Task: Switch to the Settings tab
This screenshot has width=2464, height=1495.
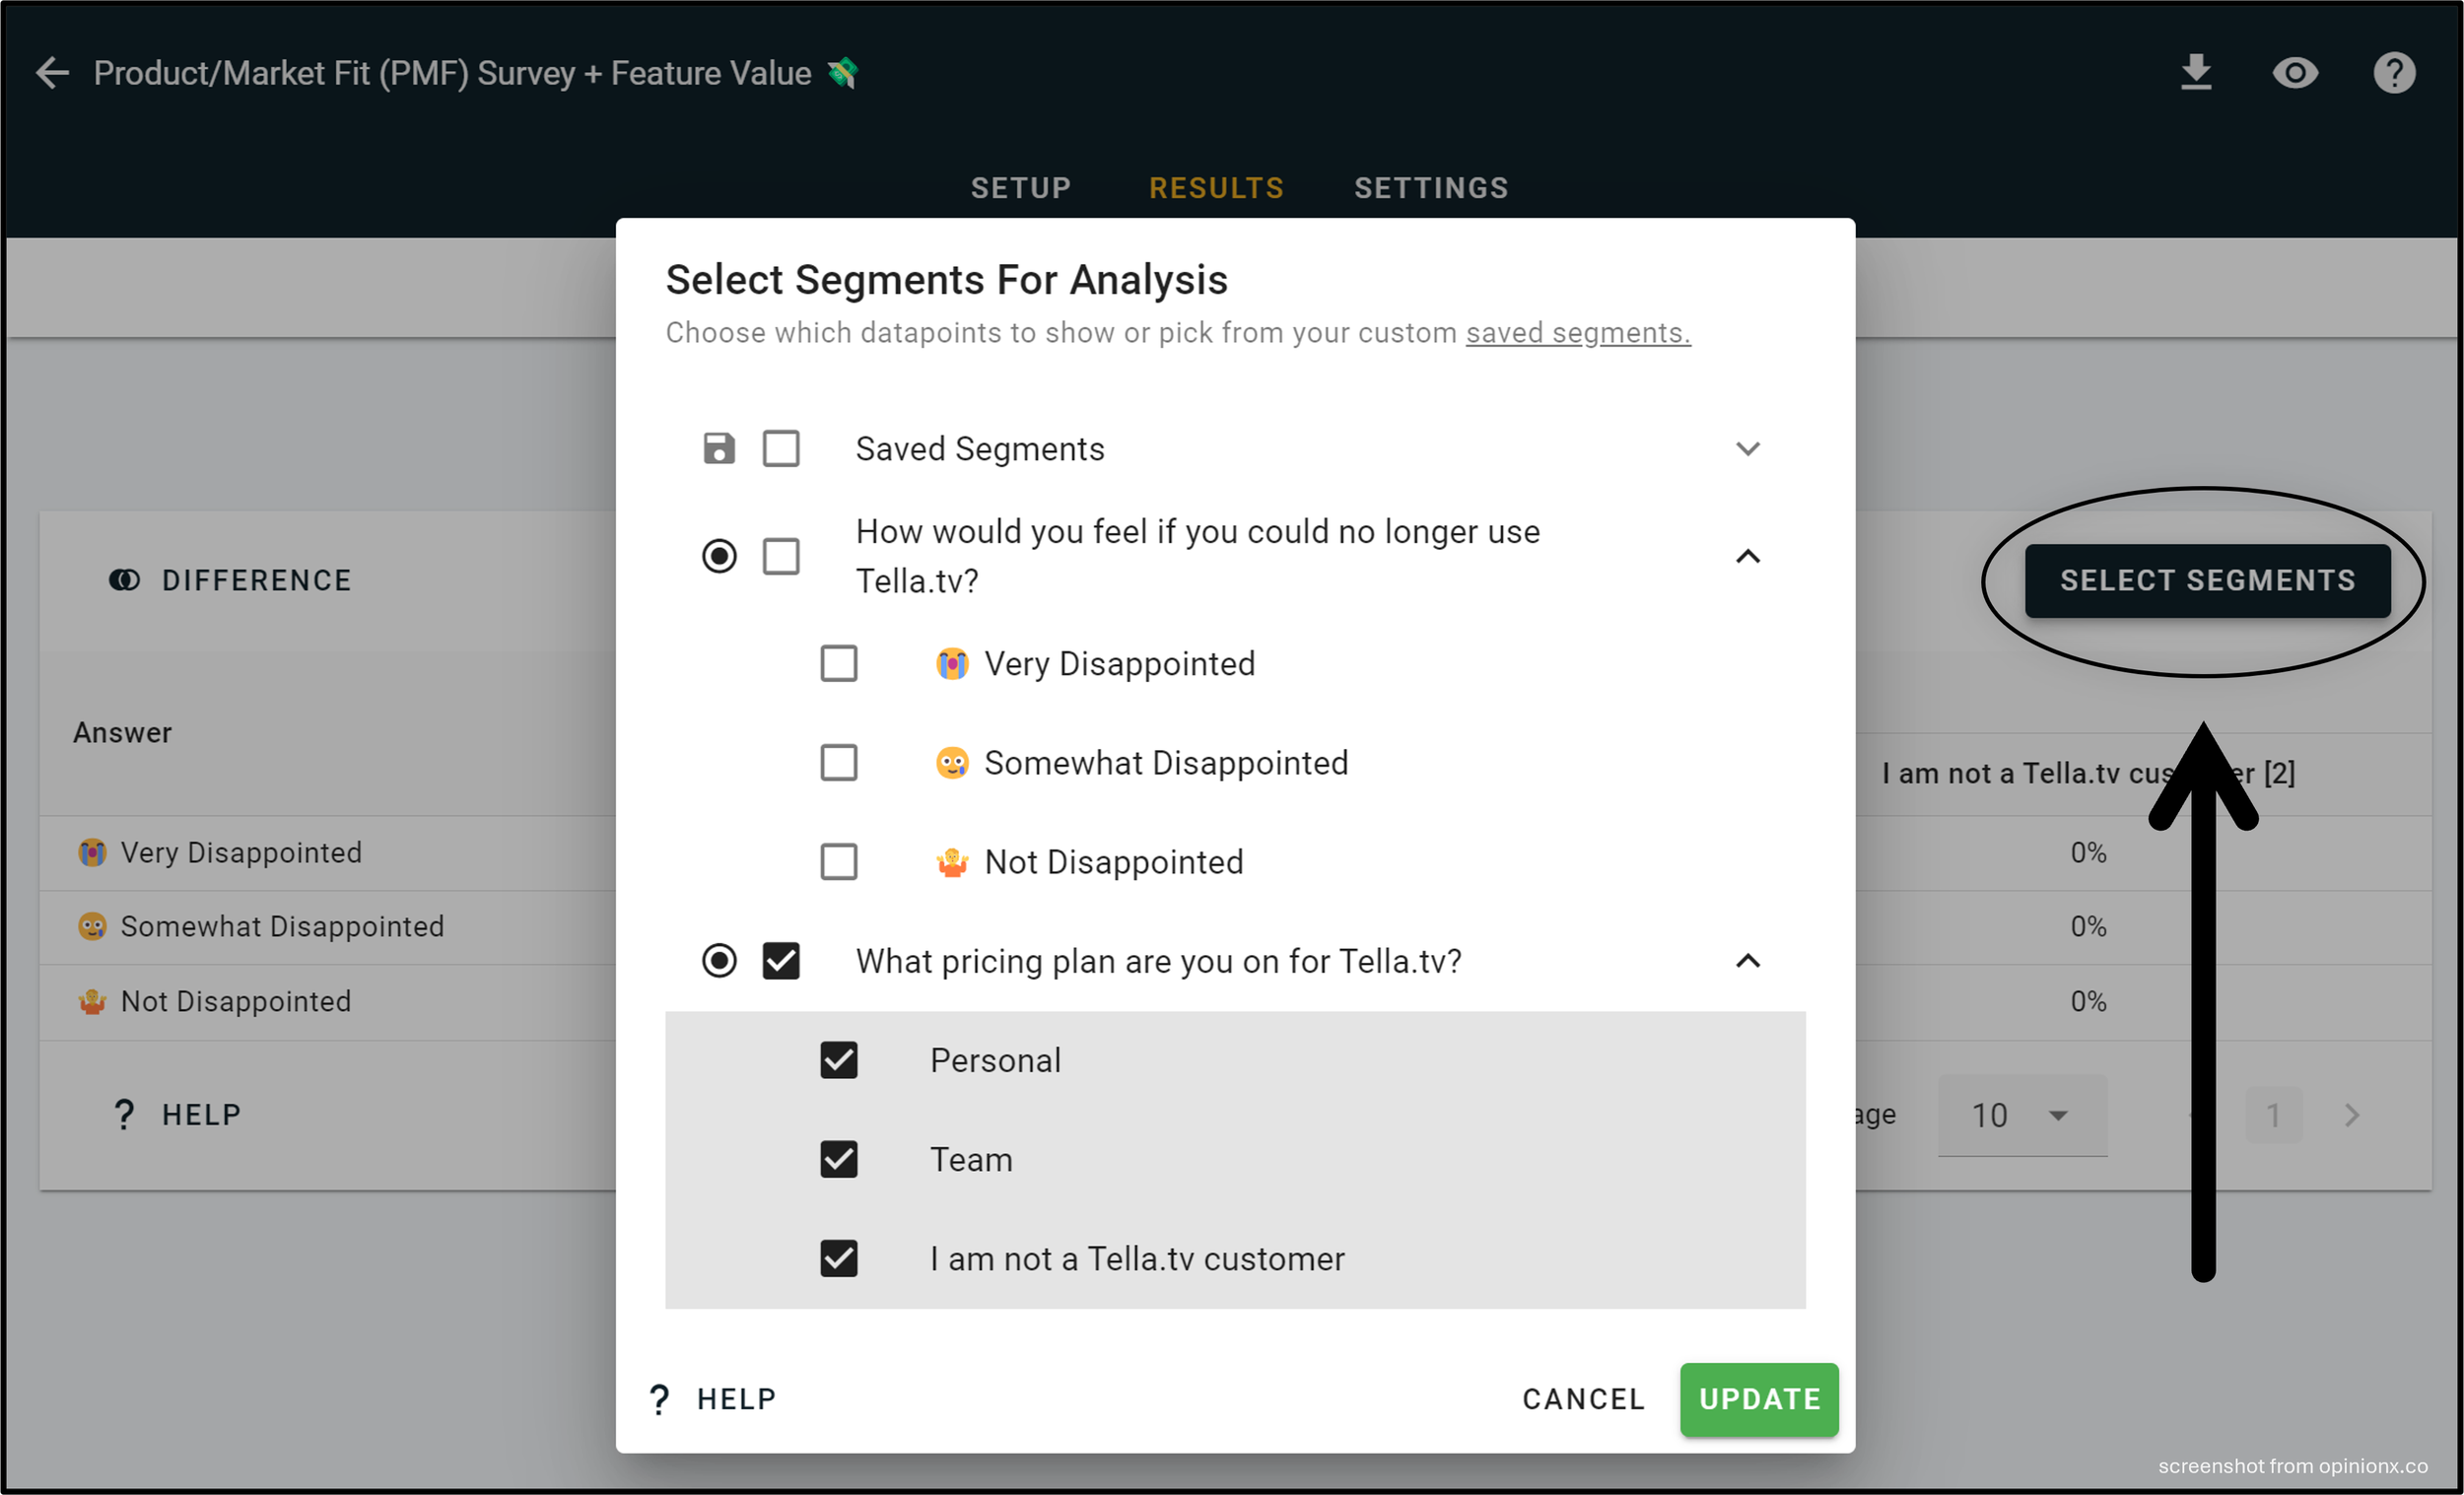Action: tap(1431, 188)
